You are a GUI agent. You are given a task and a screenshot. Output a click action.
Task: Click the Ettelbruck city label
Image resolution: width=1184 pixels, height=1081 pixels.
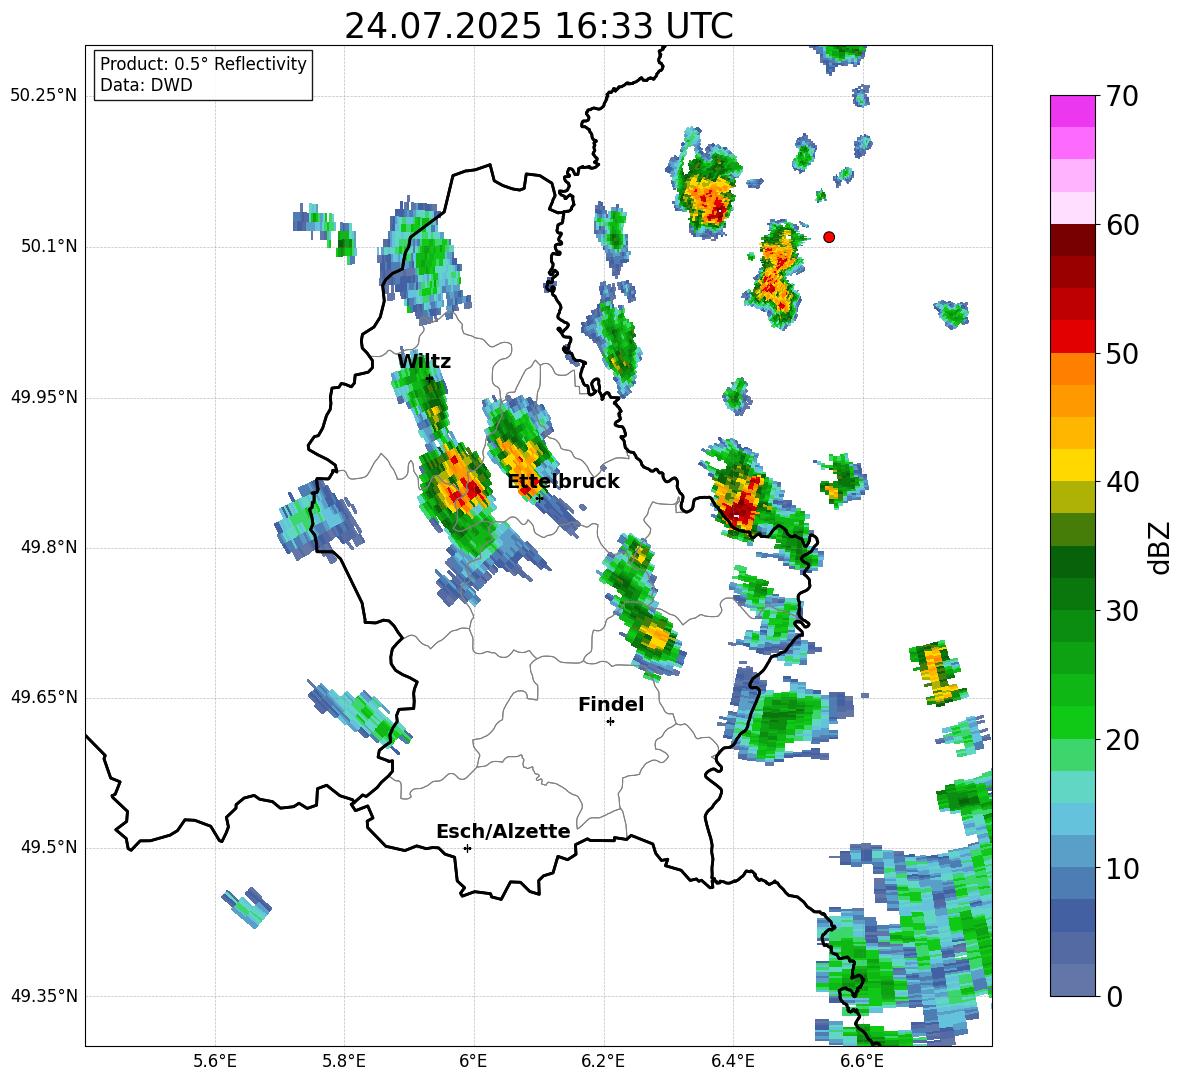[563, 482]
